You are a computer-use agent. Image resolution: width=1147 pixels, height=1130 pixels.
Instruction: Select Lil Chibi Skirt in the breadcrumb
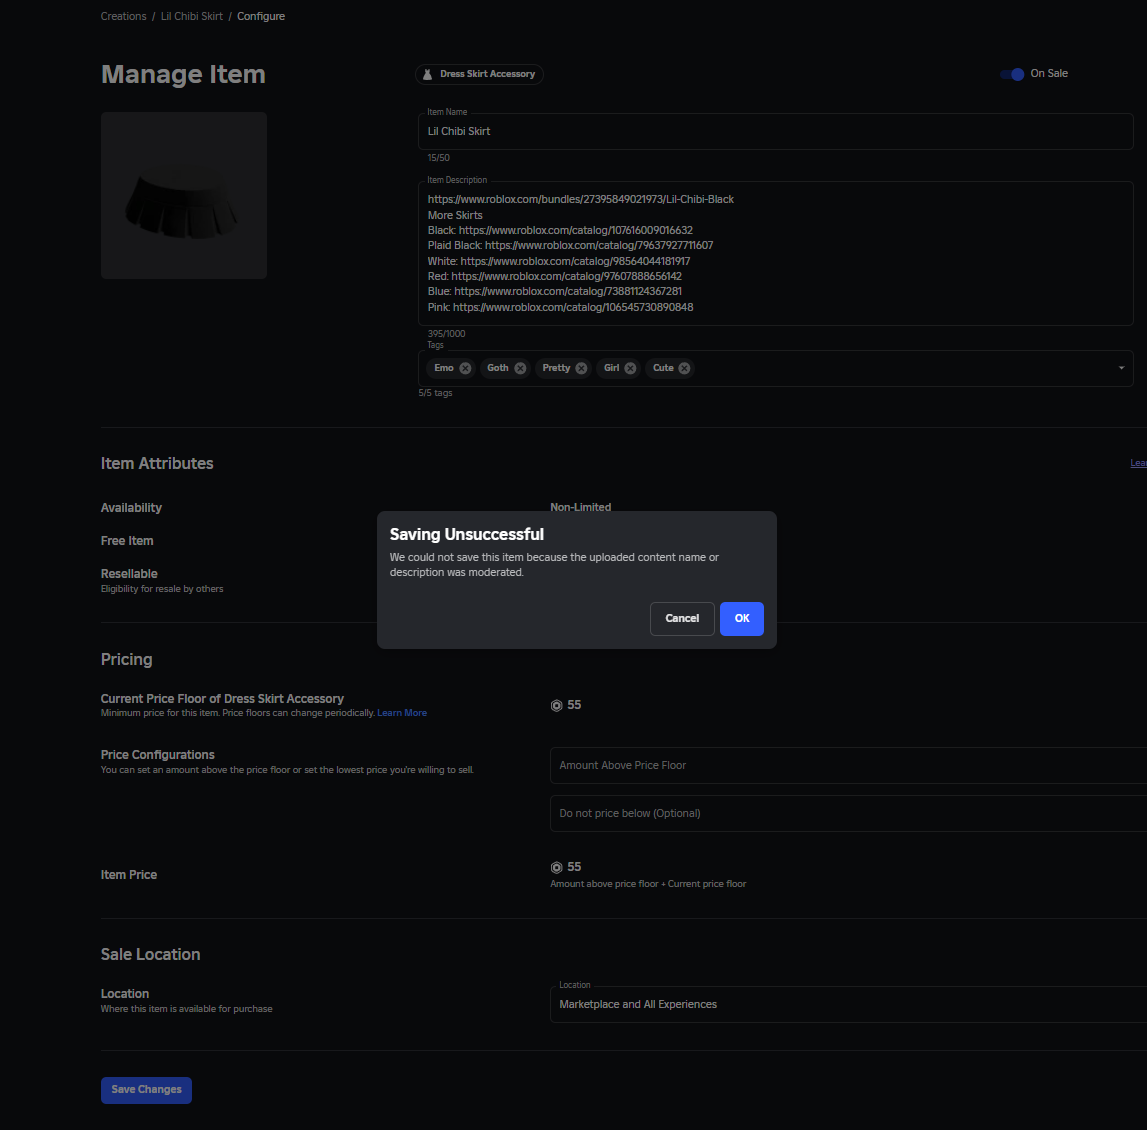pyautogui.click(x=191, y=16)
